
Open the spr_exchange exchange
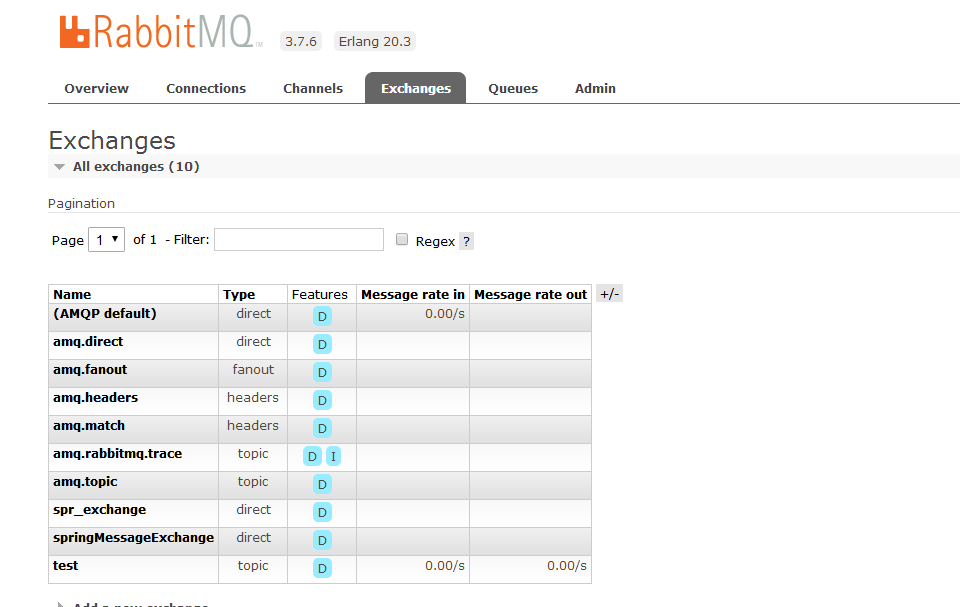pos(99,510)
